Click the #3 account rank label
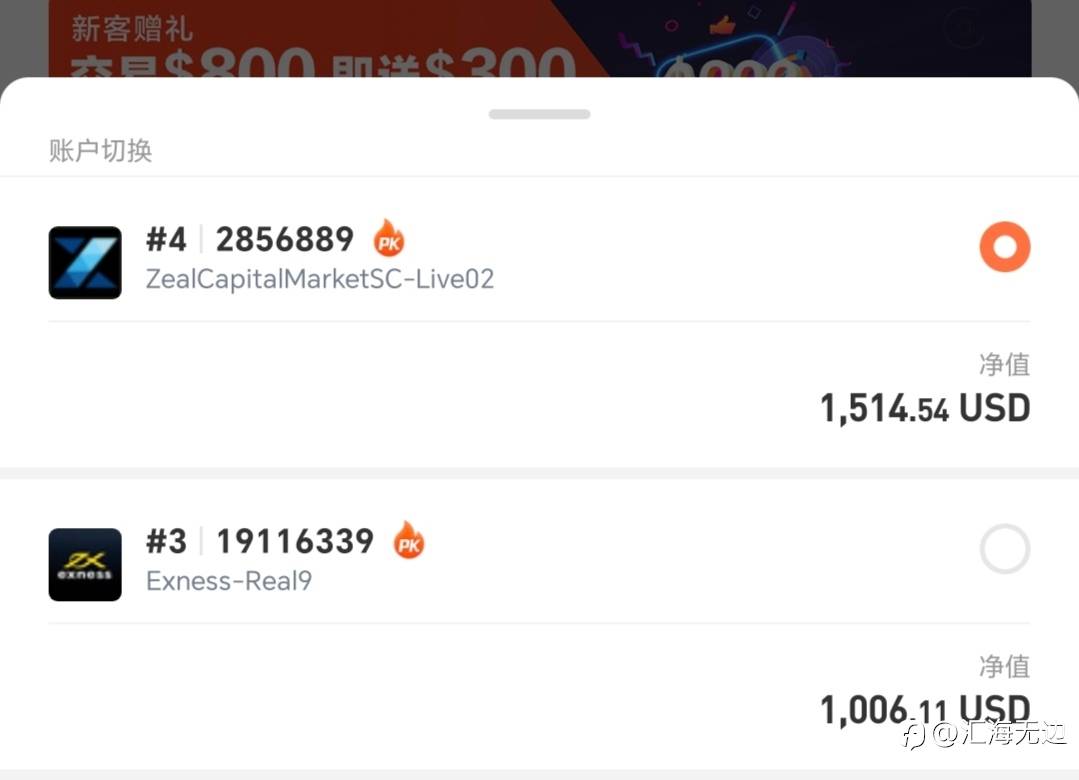 pyautogui.click(x=166, y=542)
